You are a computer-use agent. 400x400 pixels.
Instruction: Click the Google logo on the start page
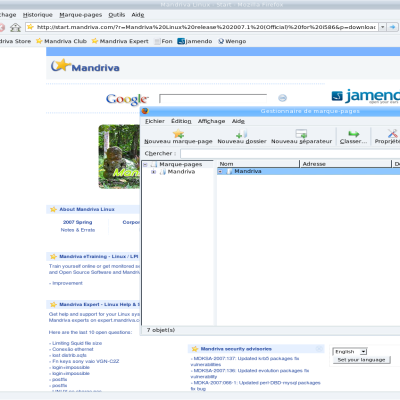pyautogui.click(x=127, y=99)
